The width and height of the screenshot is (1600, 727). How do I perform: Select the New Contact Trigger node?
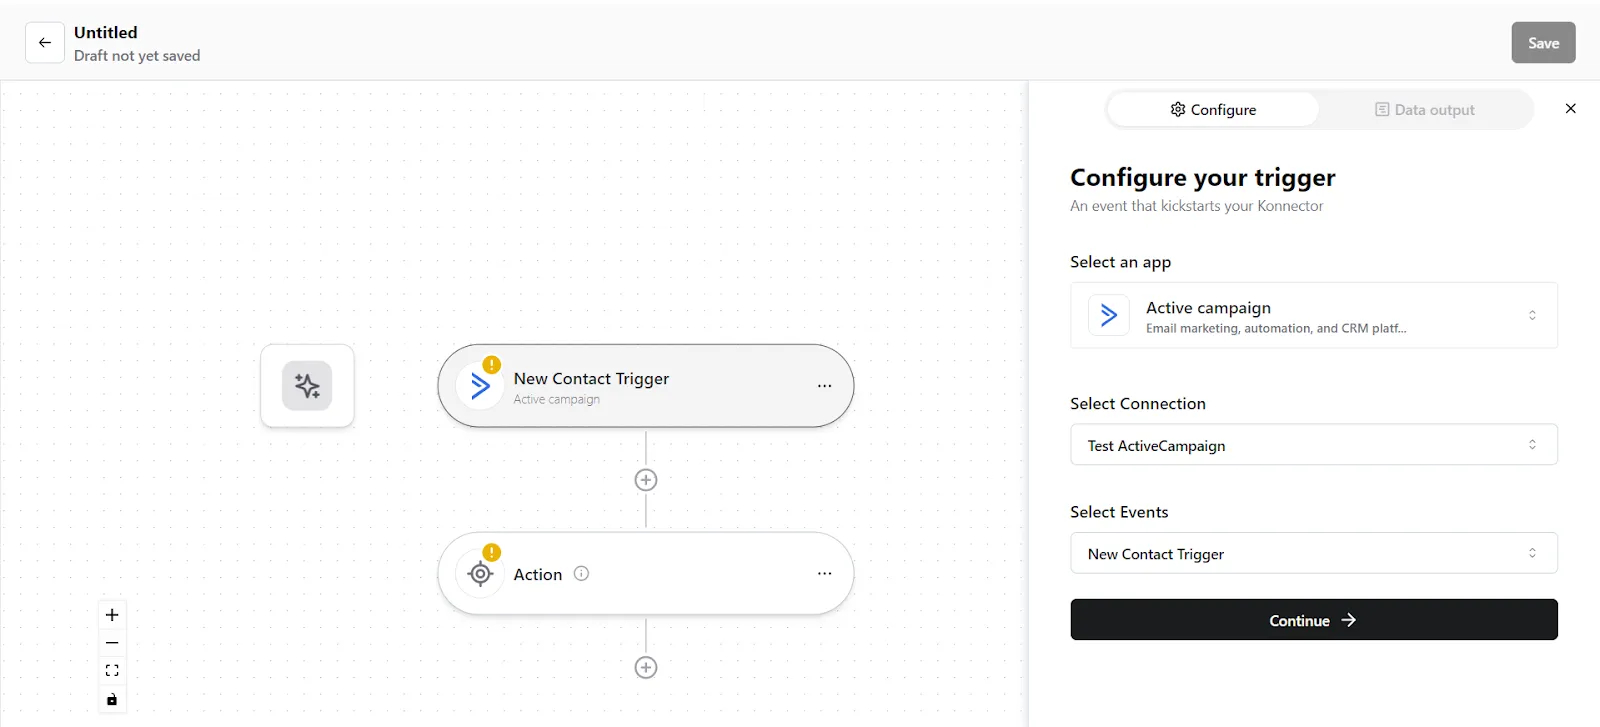point(646,386)
